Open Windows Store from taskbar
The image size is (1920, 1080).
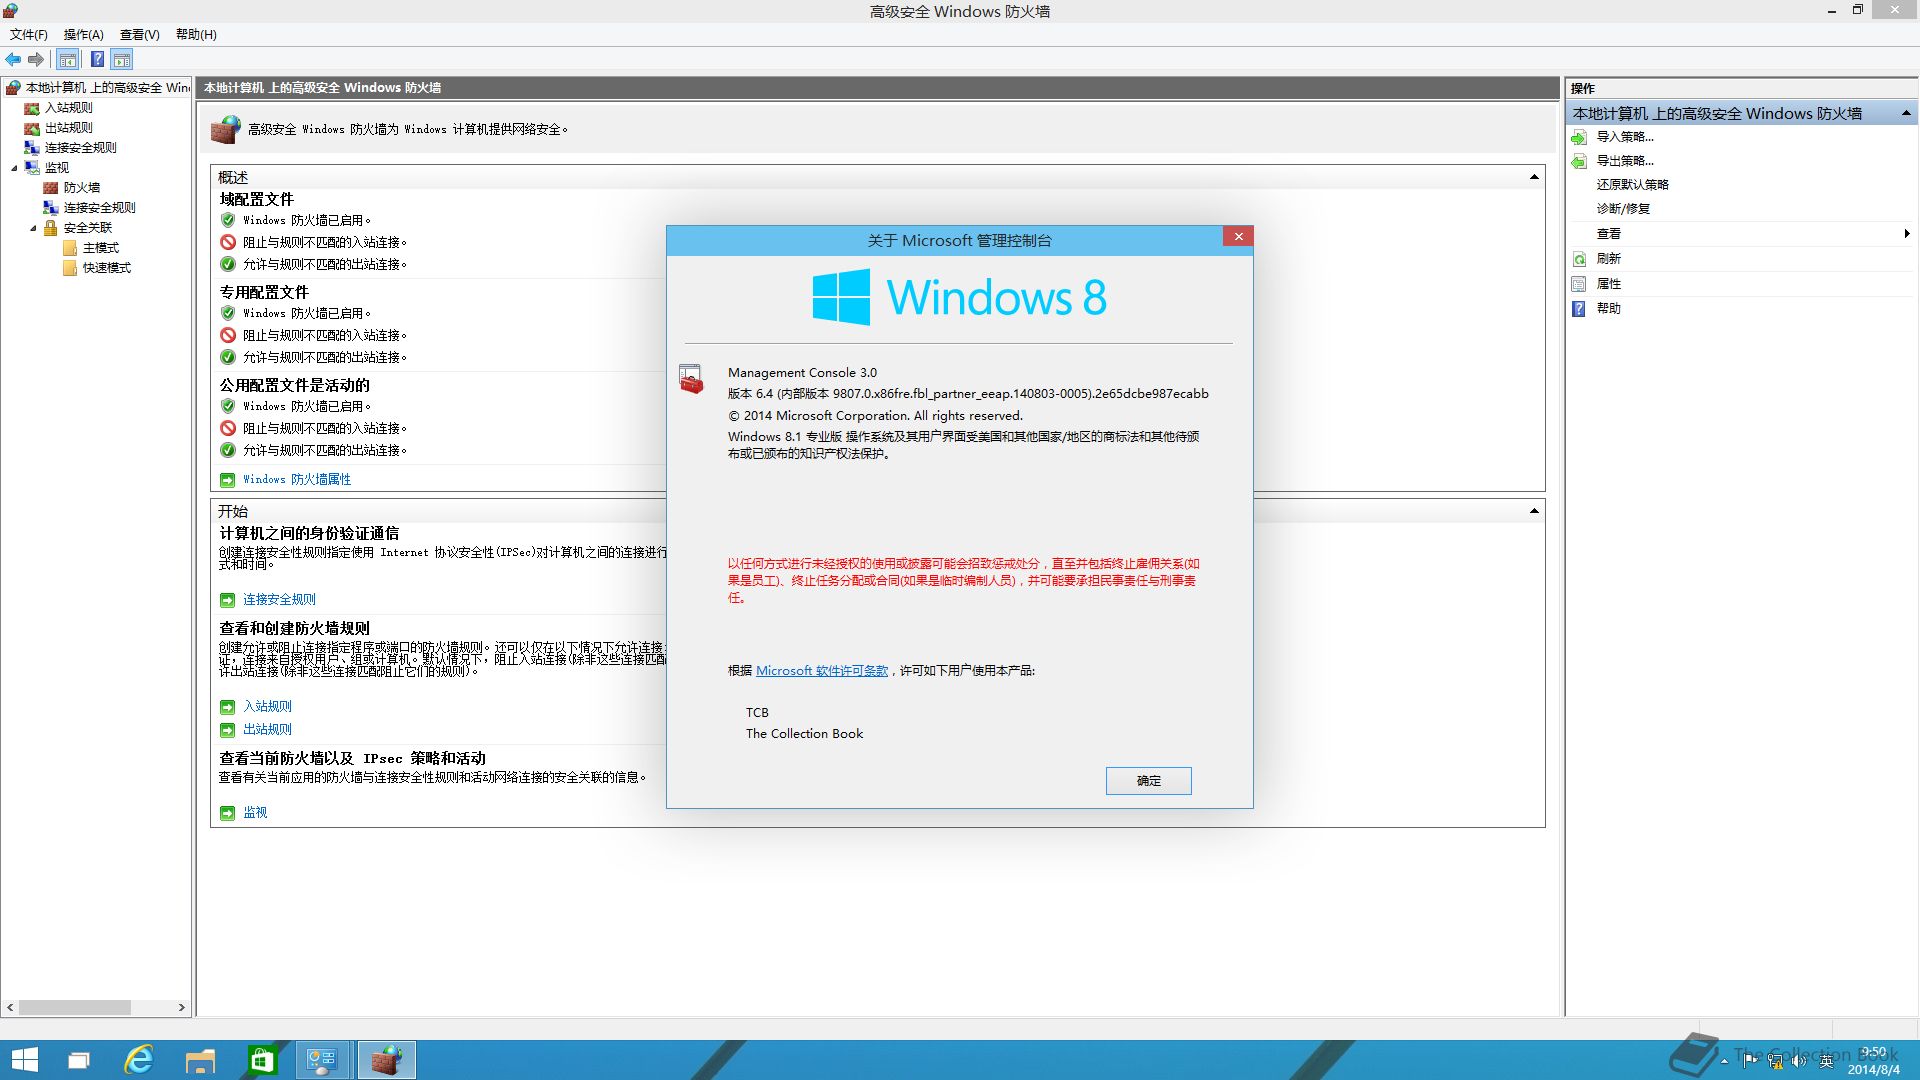262,1060
